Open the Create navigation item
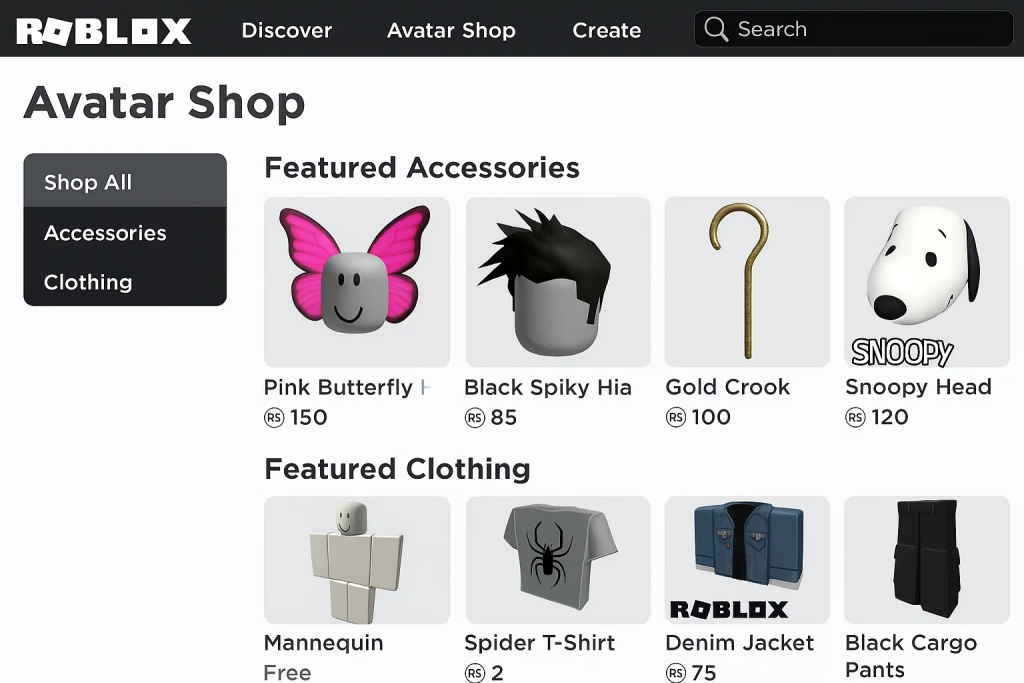1024x683 pixels. (607, 30)
